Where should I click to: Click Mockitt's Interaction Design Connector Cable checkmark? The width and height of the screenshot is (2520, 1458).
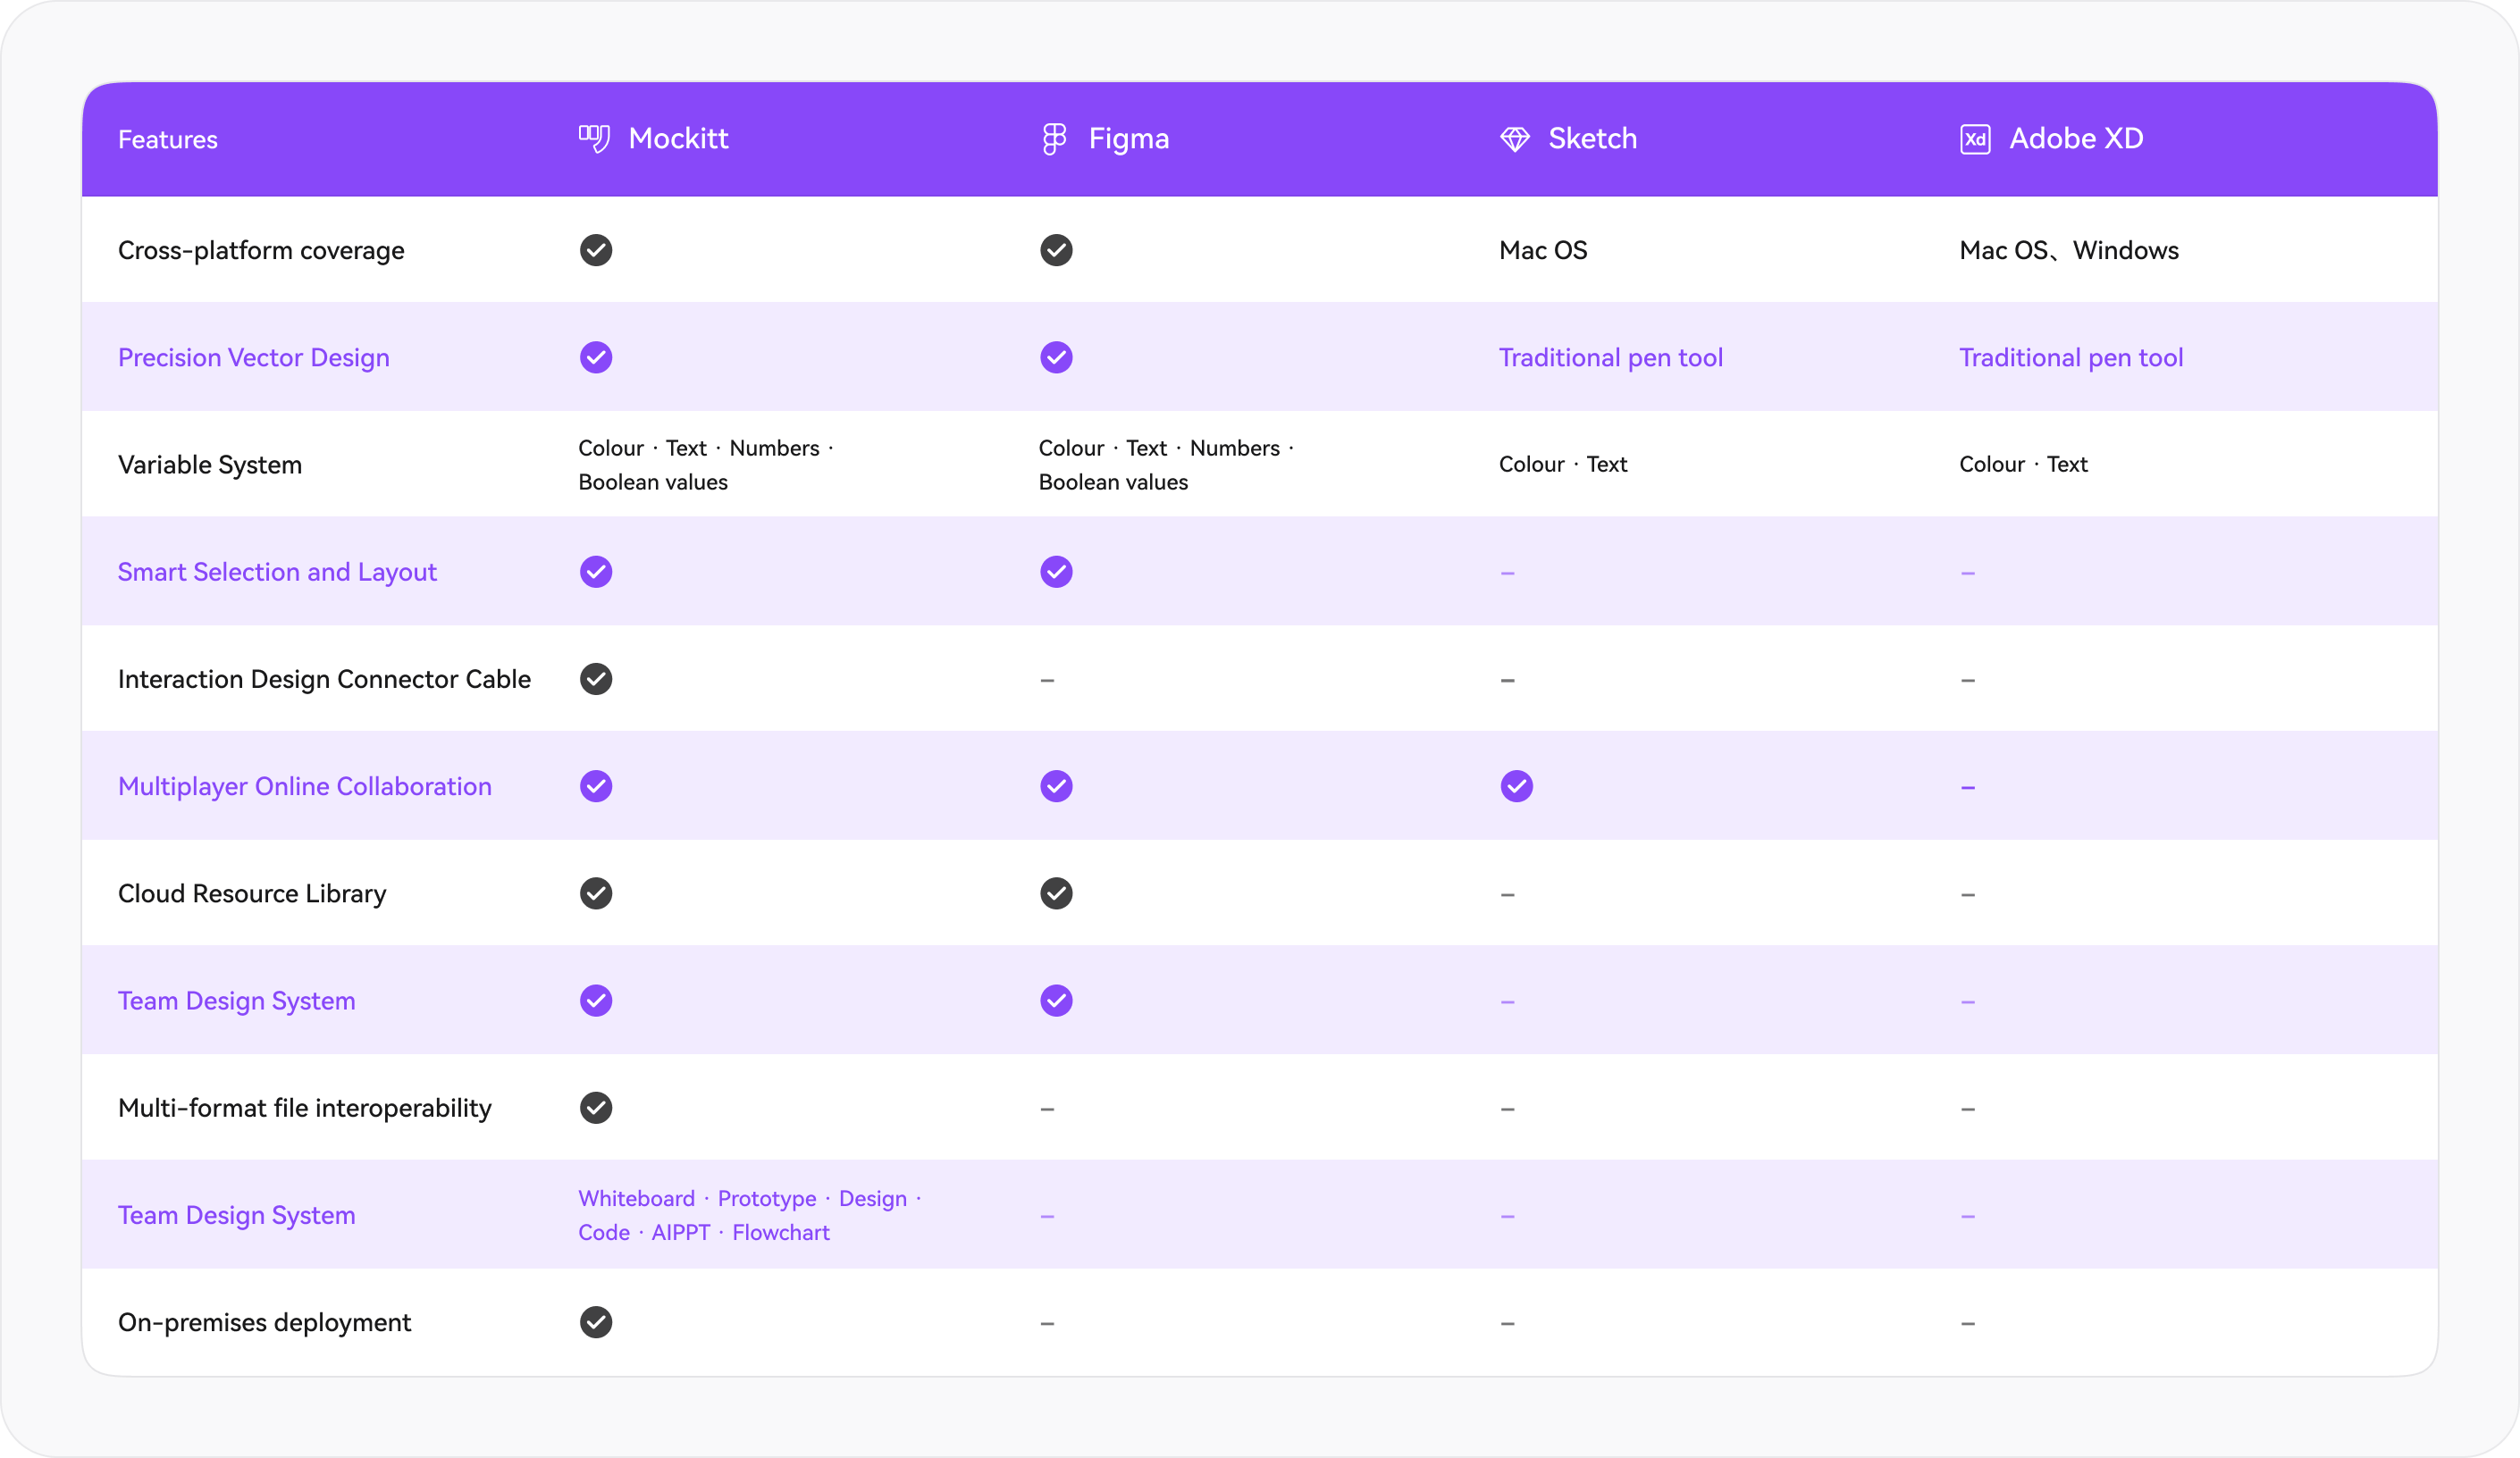click(596, 679)
